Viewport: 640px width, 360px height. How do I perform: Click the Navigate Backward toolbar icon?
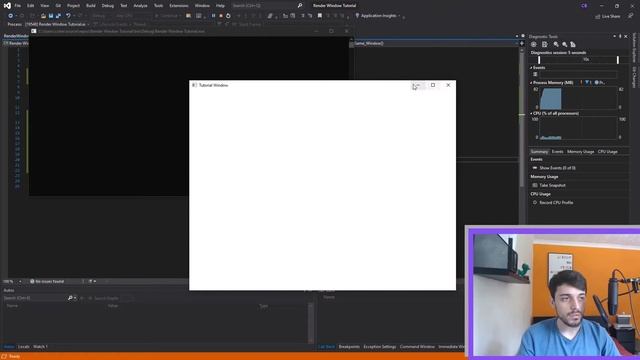point(10,16)
